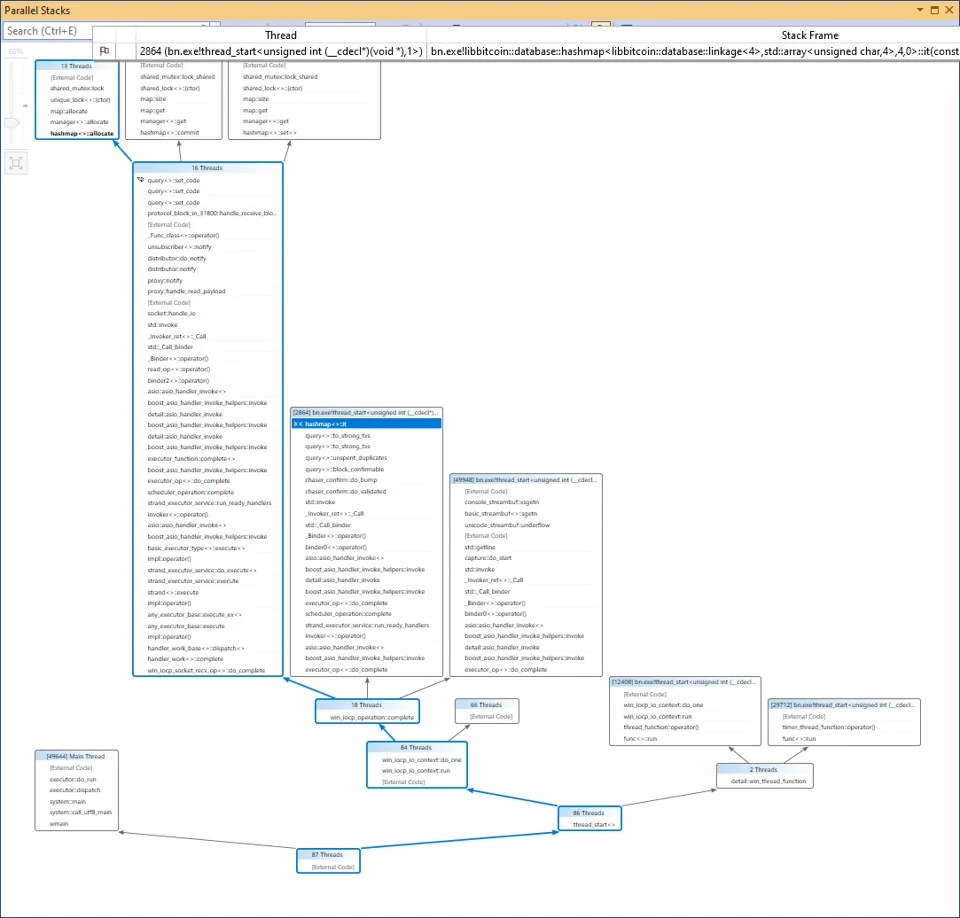
Task: Click the thread marker icon beside top query<>::set_code
Action: pos(140,179)
